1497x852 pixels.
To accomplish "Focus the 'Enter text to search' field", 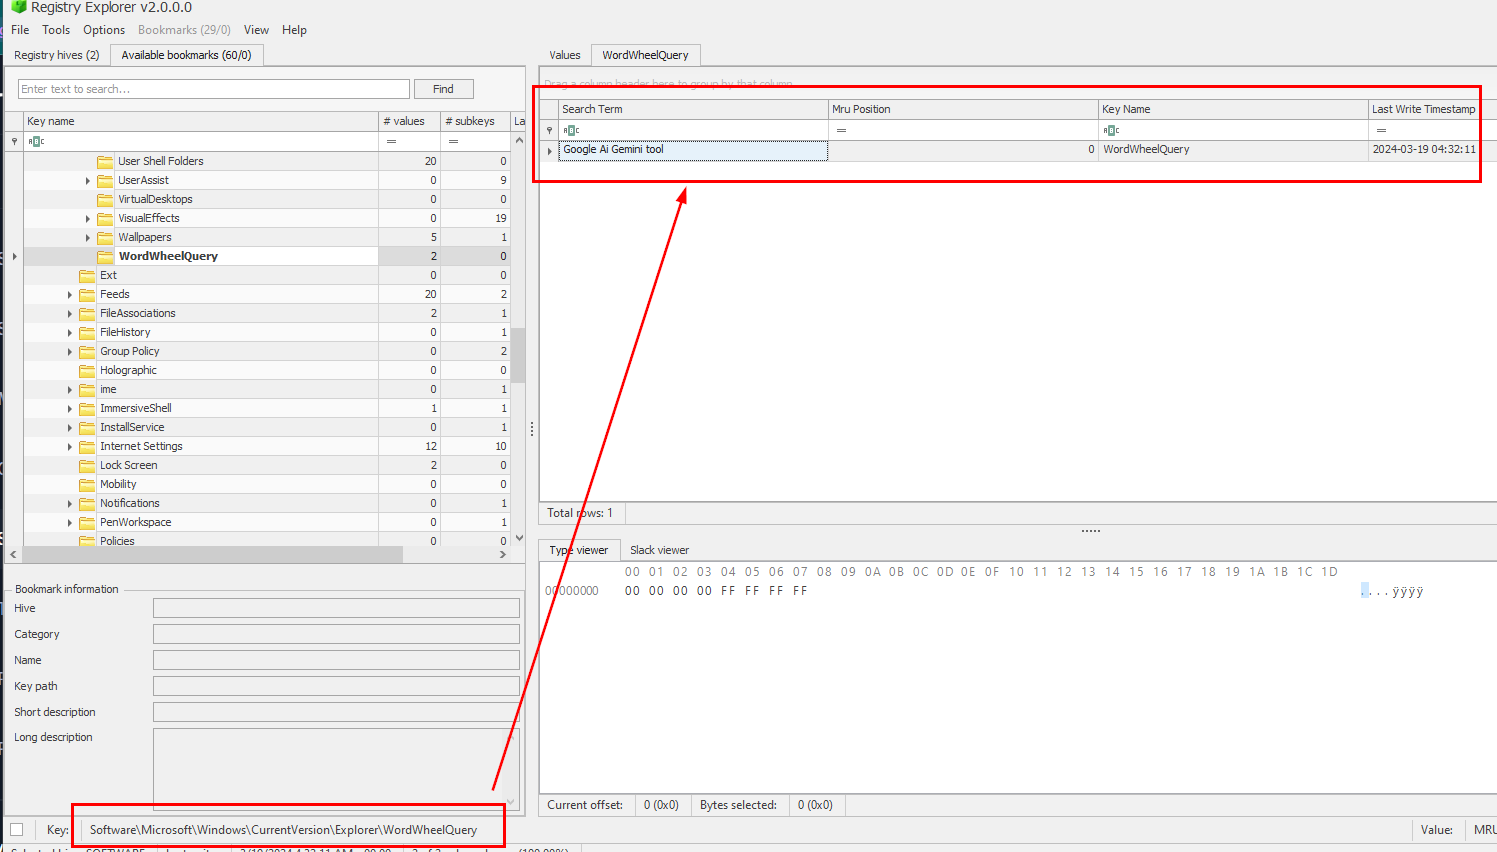I will click(214, 89).
